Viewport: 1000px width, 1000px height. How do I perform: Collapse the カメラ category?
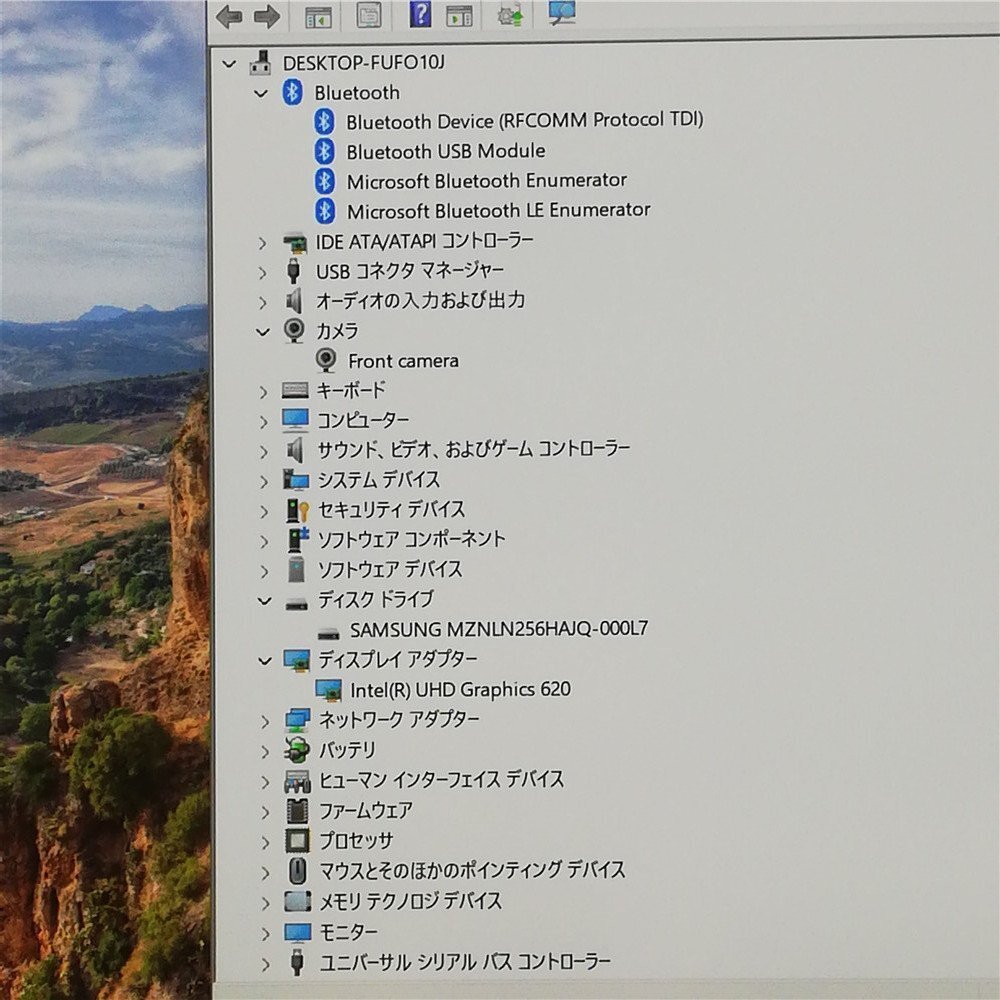[x=263, y=332]
